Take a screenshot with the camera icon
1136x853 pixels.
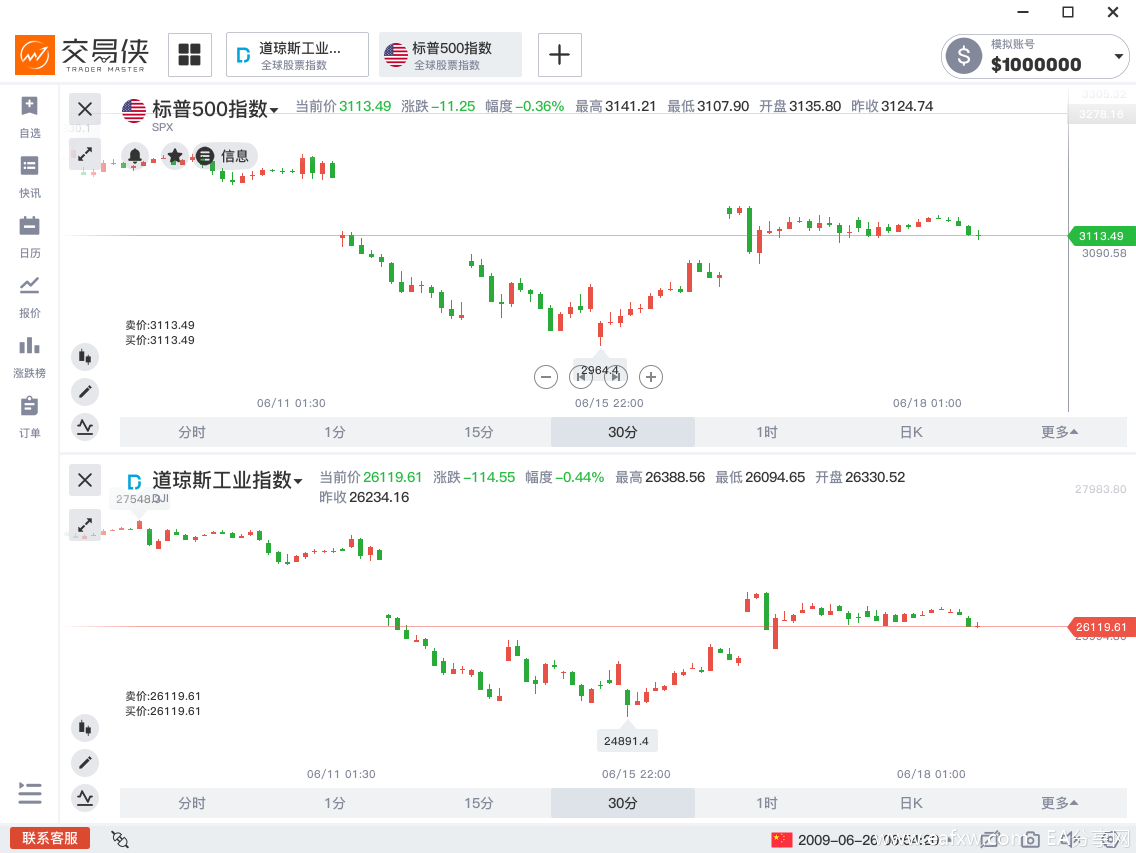(1030, 839)
